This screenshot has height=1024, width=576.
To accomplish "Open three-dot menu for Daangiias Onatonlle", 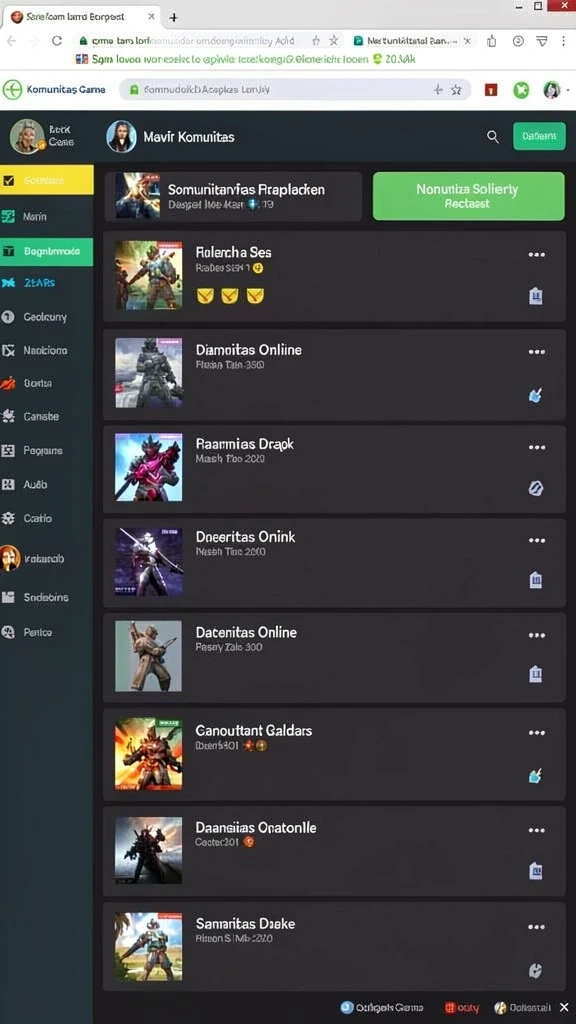I will coord(537,831).
